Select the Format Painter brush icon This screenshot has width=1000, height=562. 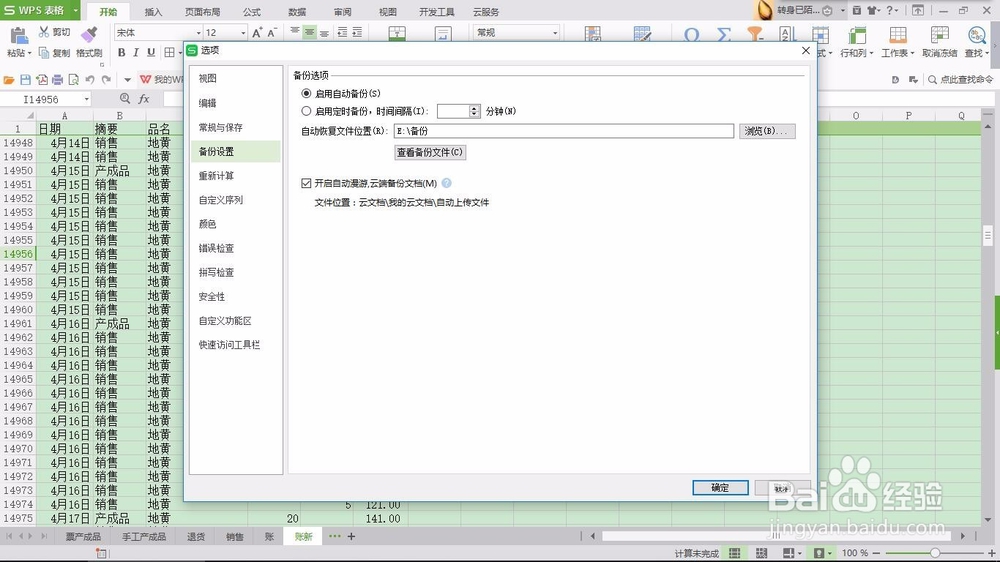(90, 34)
